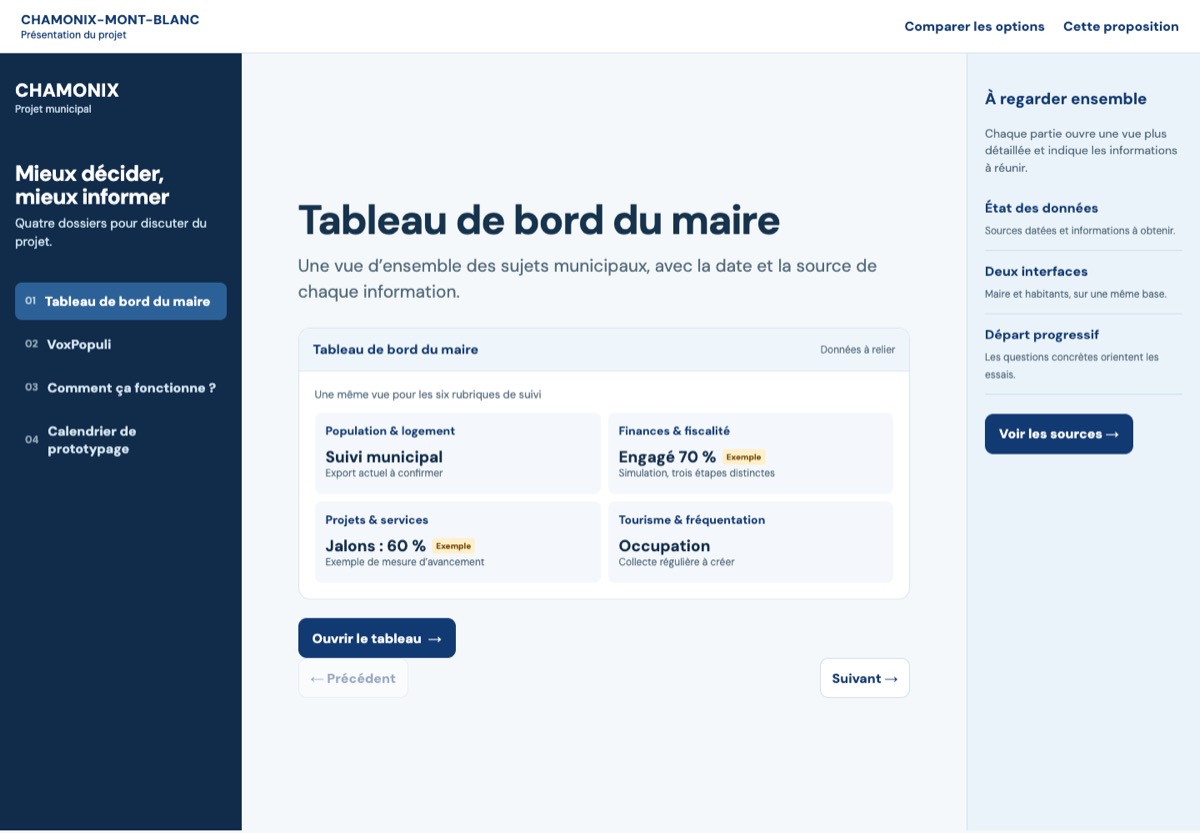Click CHAMONIX-MONT-BLANC header title

click(110, 20)
